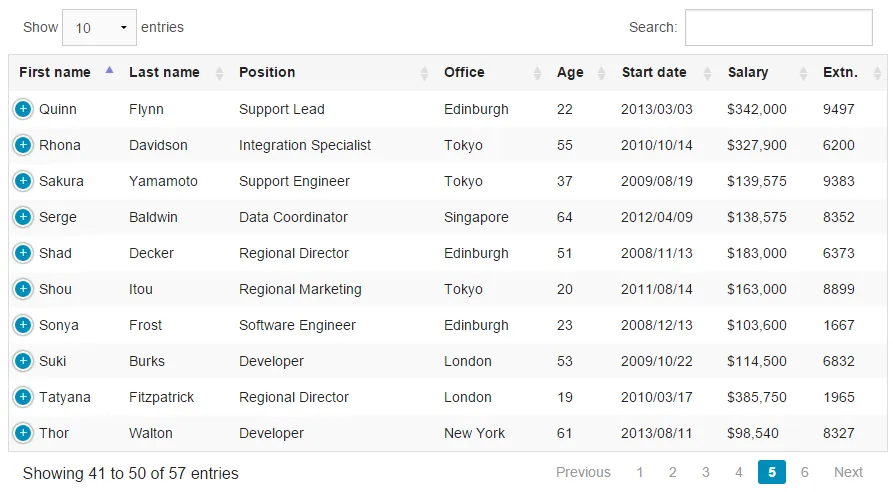This screenshot has width=893, height=492.
Task: Sort by the Office column header
Action: (464, 72)
